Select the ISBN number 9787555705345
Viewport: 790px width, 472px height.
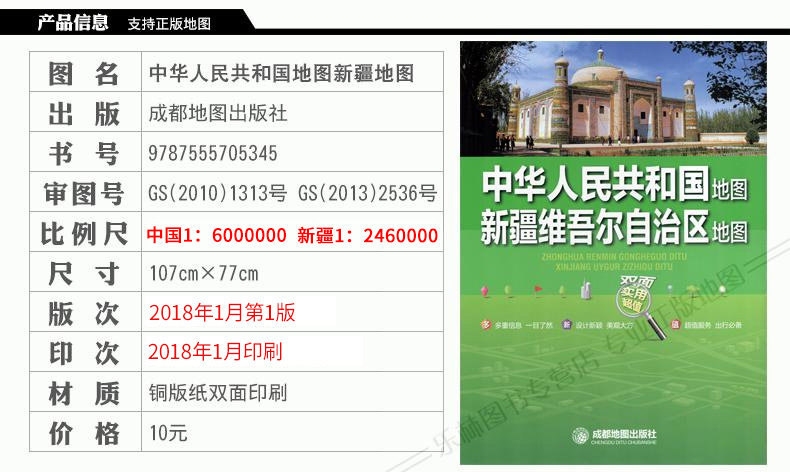[x=213, y=153]
